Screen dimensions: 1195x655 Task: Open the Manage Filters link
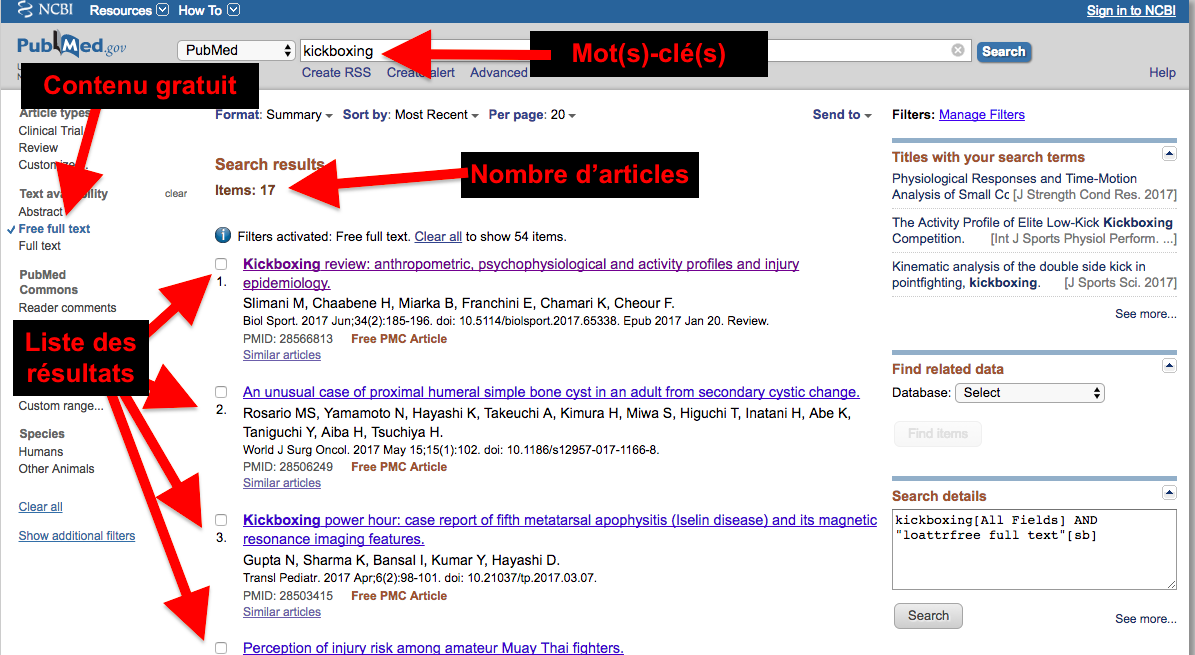[982, 114]
